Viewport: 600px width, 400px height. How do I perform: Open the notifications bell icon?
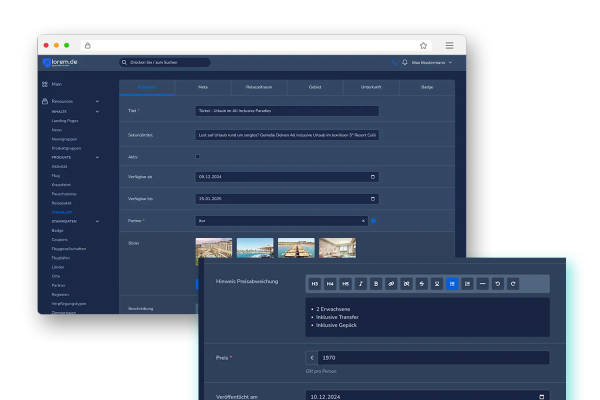click(x=404, y=63)
